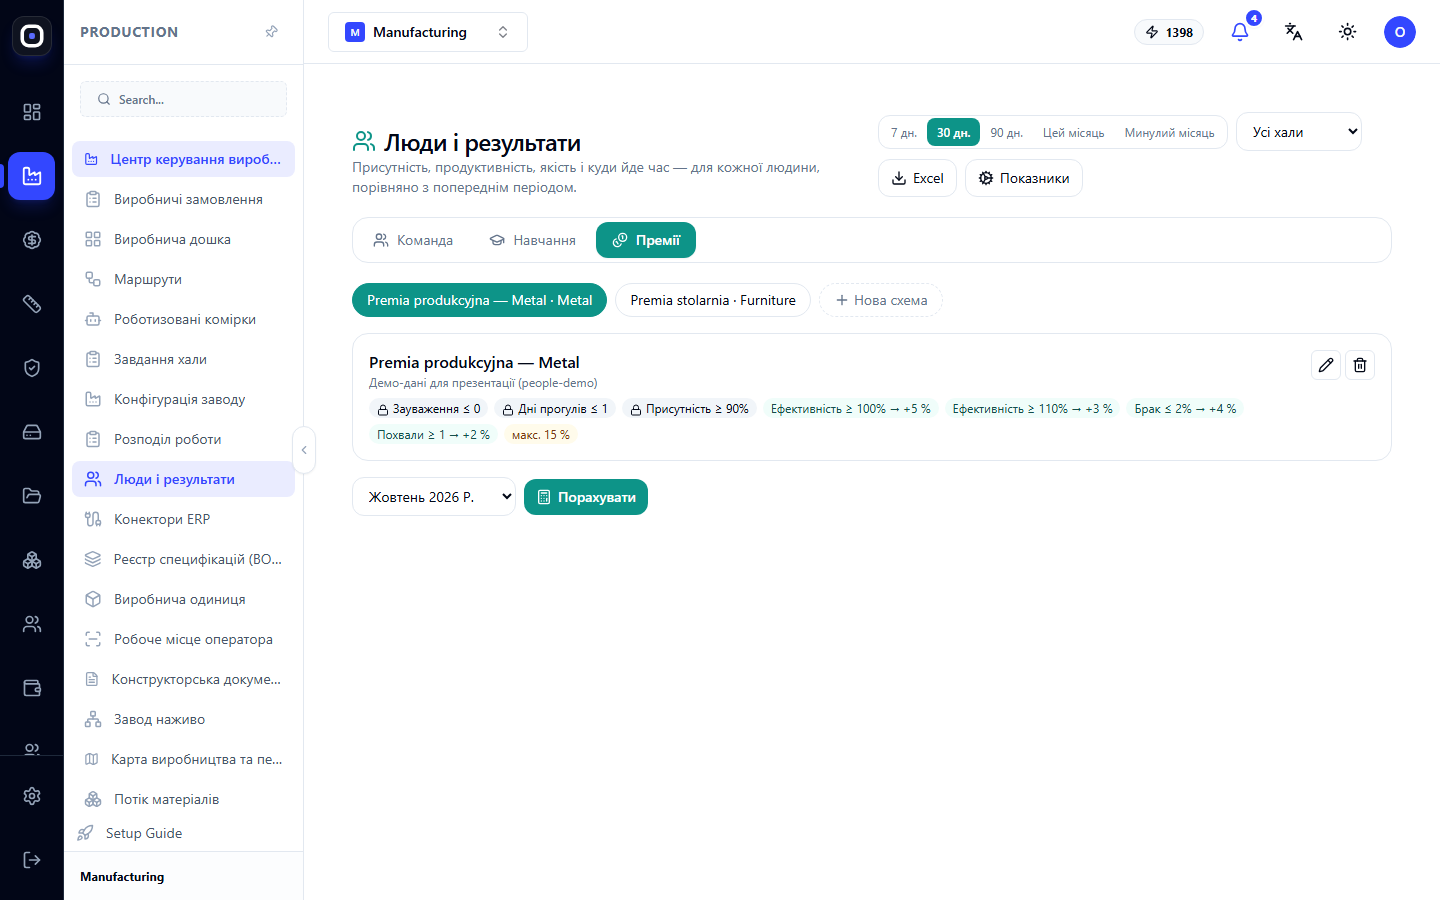This screenshot has width=1440, height=900.
Task: Collapse the sidebar with the chevron handle
Action: click(x=304, y=450)
